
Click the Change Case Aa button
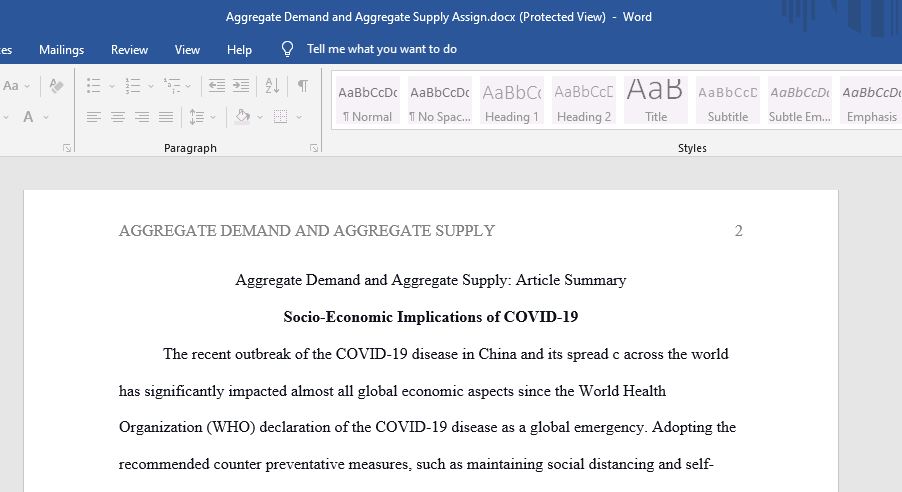pyautogui.click(x=10, y=86)
